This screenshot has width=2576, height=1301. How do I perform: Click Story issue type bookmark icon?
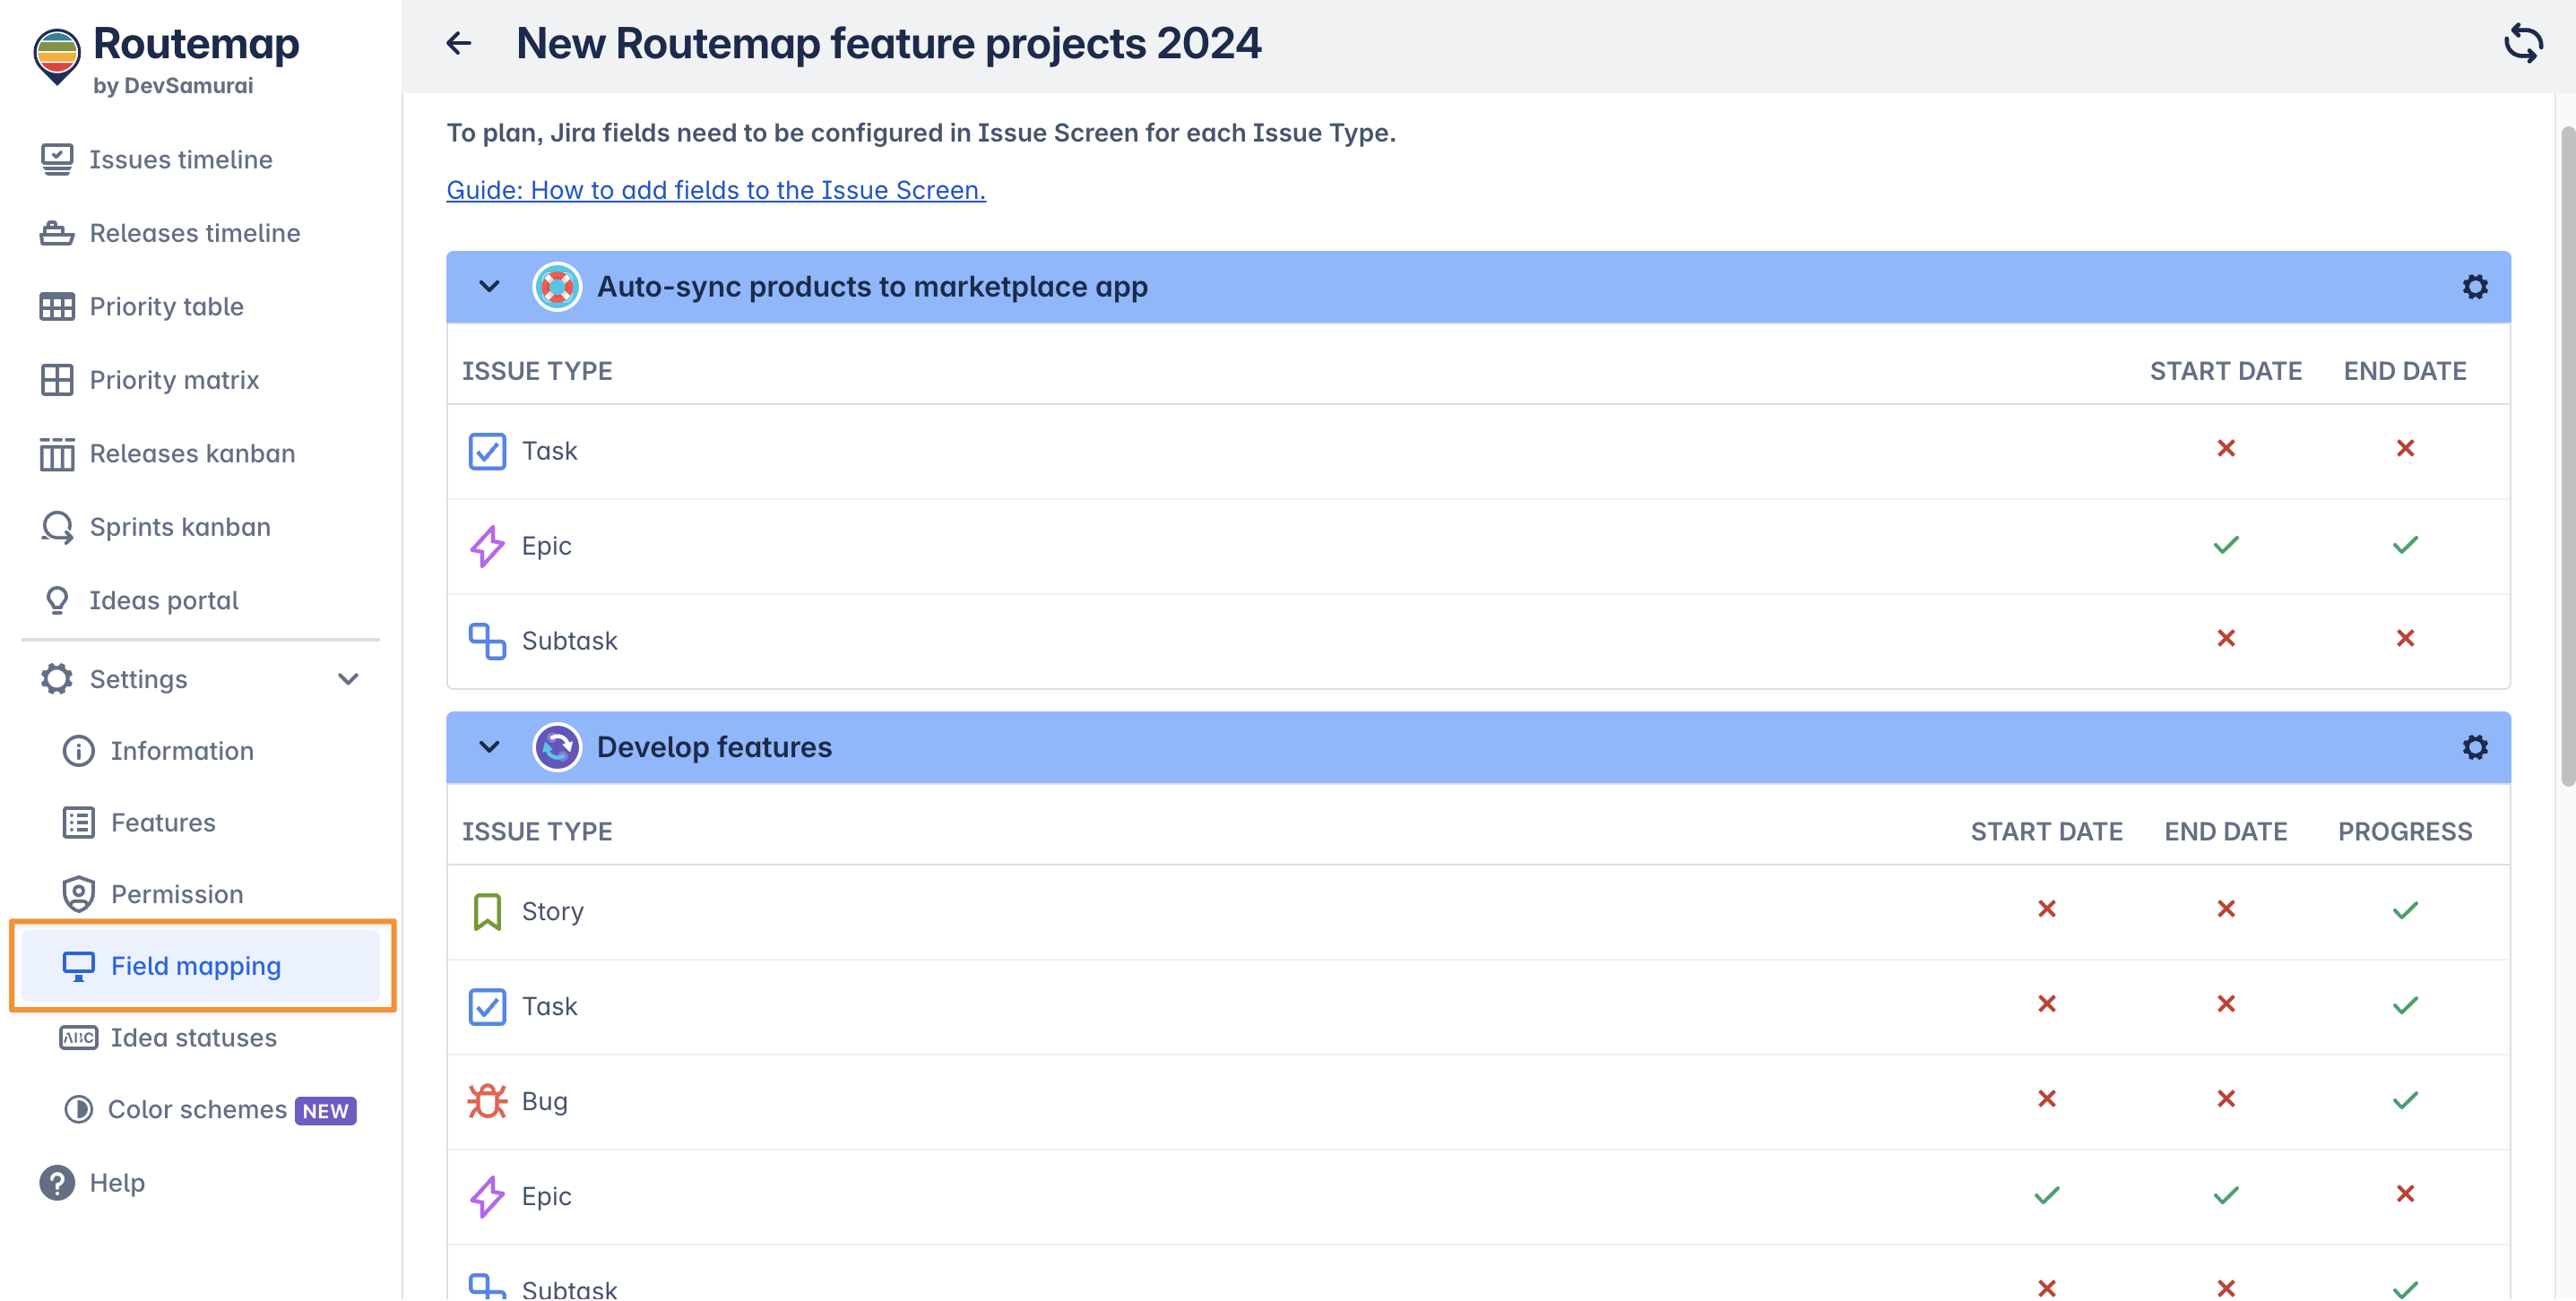point(487,911)
